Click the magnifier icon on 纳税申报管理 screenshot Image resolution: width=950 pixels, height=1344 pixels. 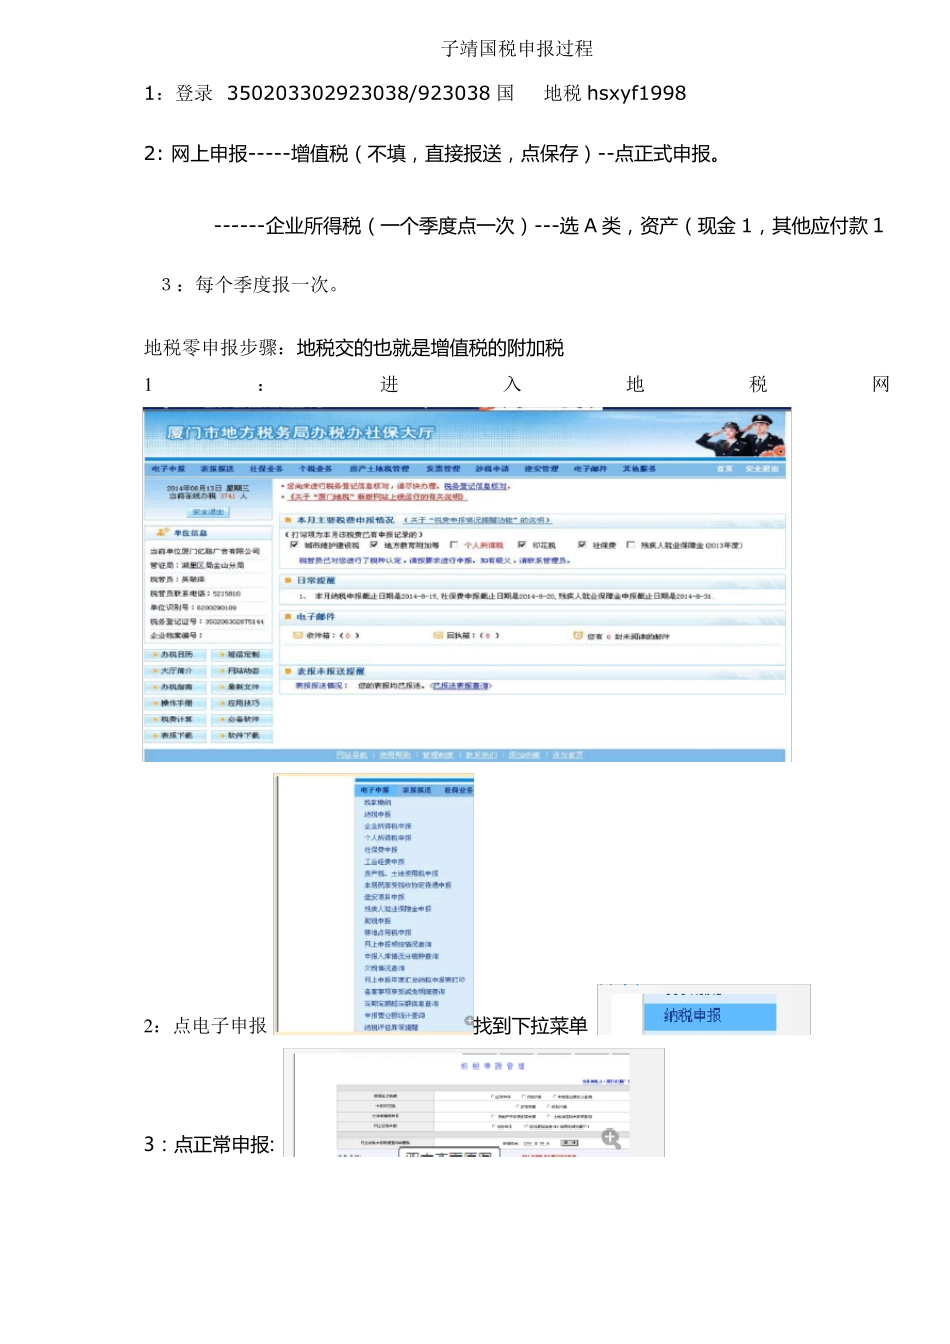point(611,1139)
